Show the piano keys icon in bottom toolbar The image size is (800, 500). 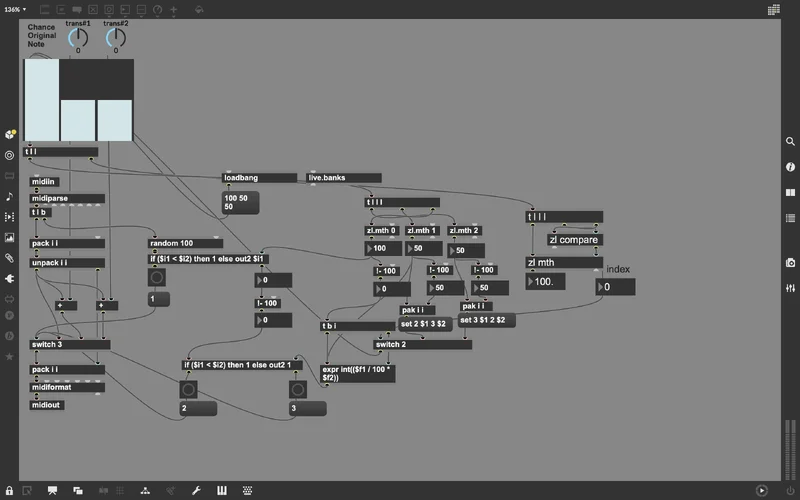tap(222, 490)
